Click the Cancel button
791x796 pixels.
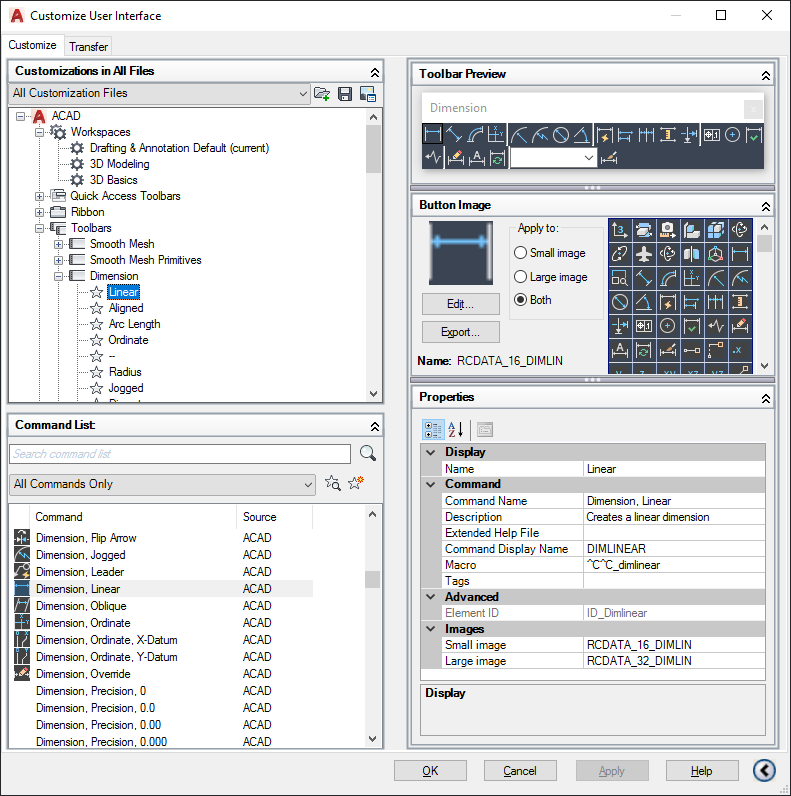tap(520, 771)
